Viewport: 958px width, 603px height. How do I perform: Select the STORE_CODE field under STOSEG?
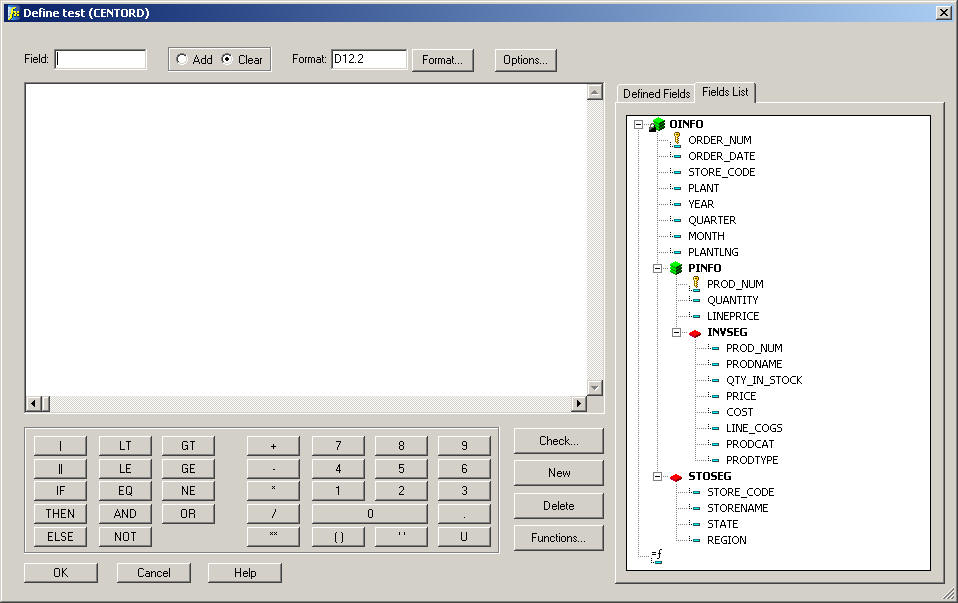(x=740, y=492)
